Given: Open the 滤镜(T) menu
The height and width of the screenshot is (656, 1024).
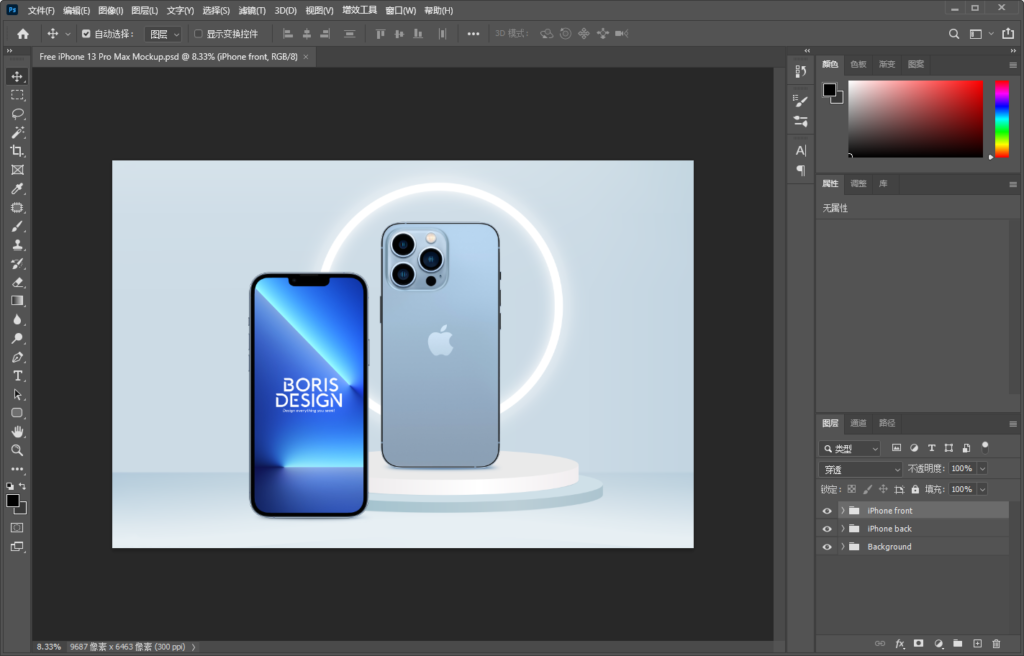Looking at the screenshot, I should point(251,10).
